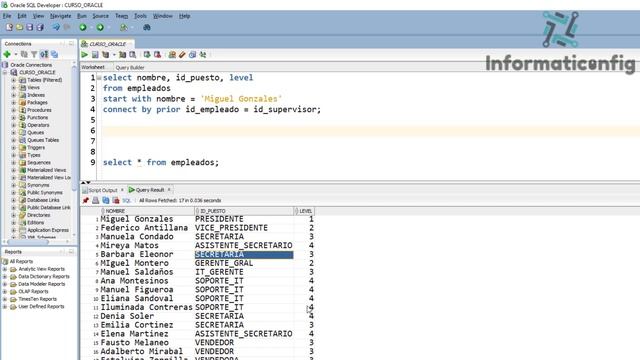Click the blue Undo arrow icon

coord(56,27)
